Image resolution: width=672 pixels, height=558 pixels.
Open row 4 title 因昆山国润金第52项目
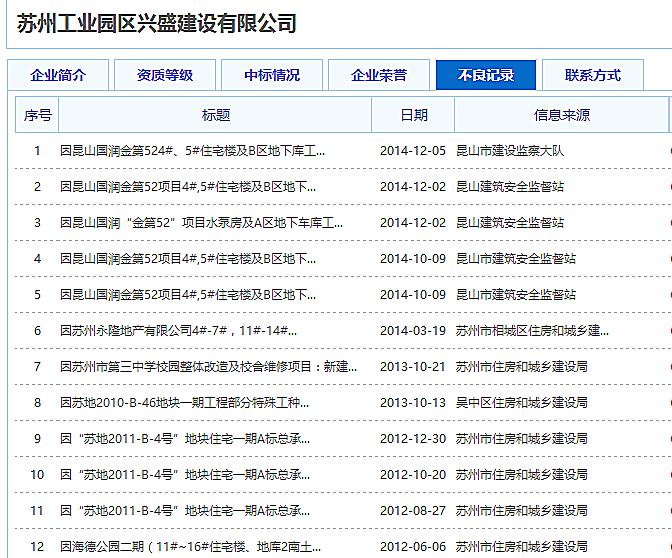click(188, 259)
